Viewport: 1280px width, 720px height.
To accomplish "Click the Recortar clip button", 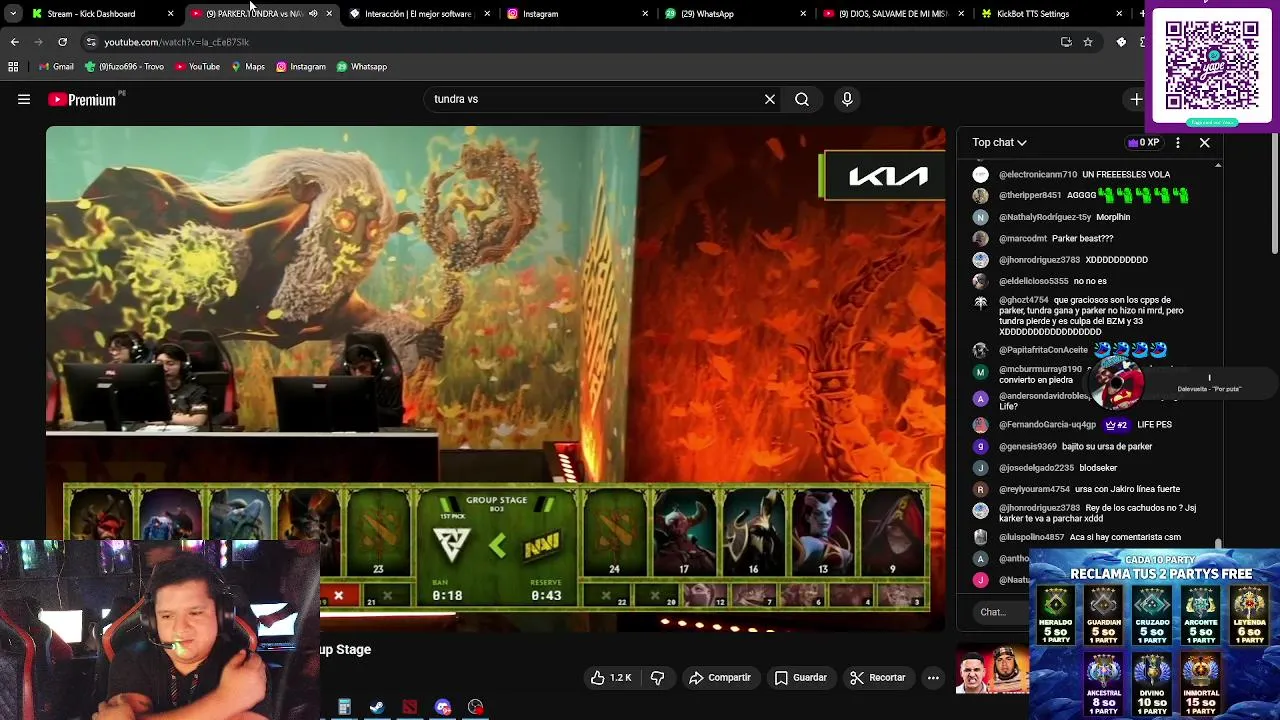I will click(878, 677).
